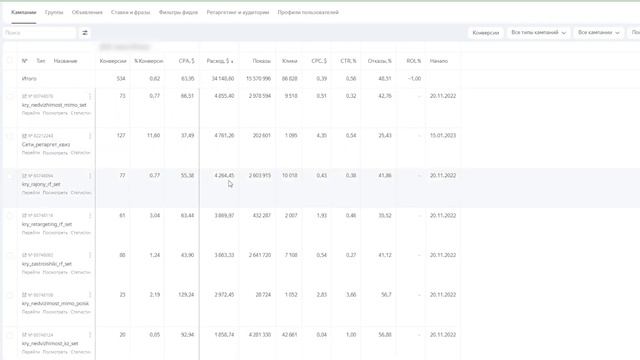640x360 pixels.
Task: Click campaign type icon of kry_zastroishiki_rf_set
Action: (x=24, y=255)
